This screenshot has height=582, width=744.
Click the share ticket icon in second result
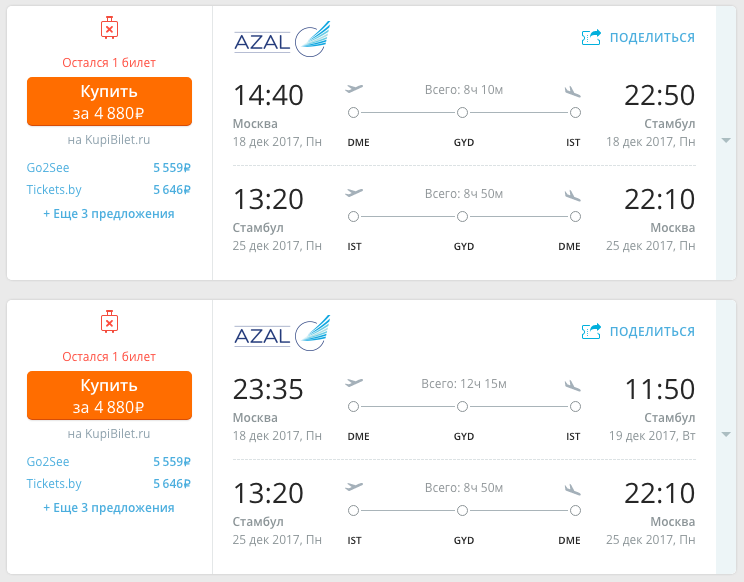click(591, 332)
